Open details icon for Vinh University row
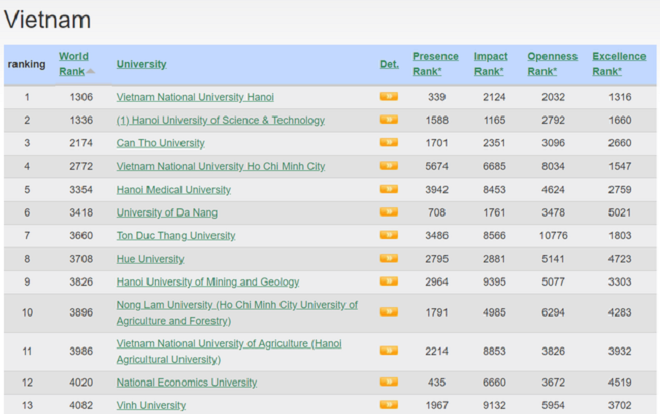Screen dimensions: 660x414 388,405
